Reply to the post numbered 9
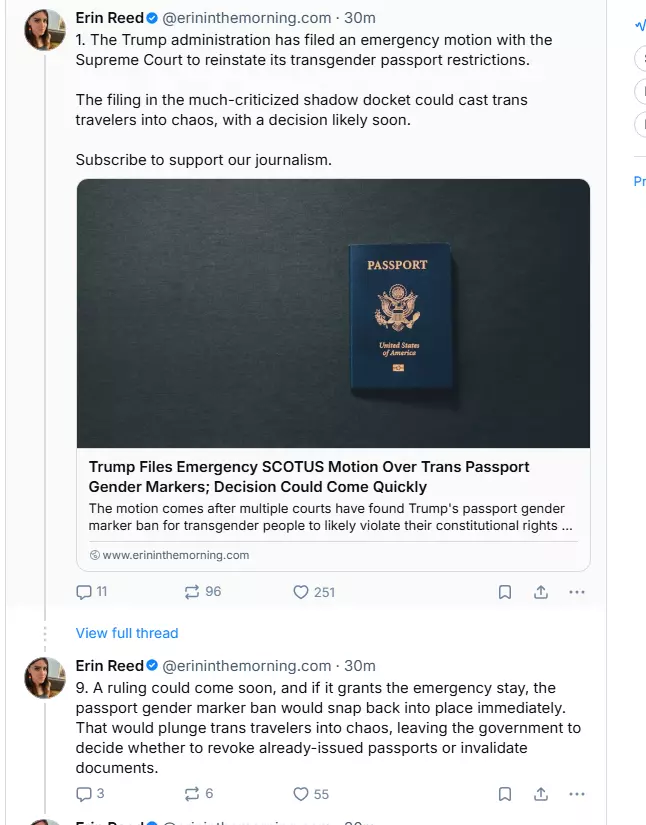This screenshot has height=825, width=646. [85, 794]
